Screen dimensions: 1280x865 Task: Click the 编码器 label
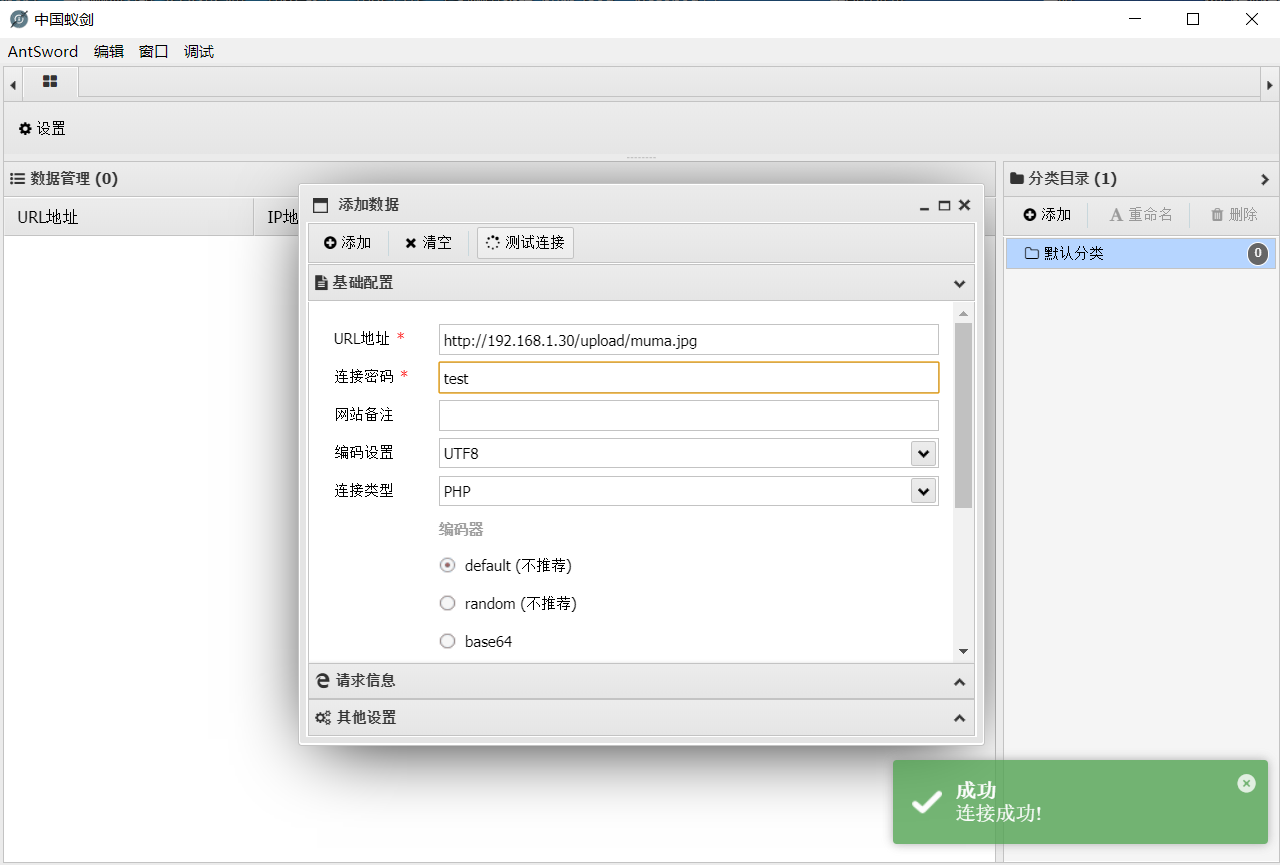(461, 529)
